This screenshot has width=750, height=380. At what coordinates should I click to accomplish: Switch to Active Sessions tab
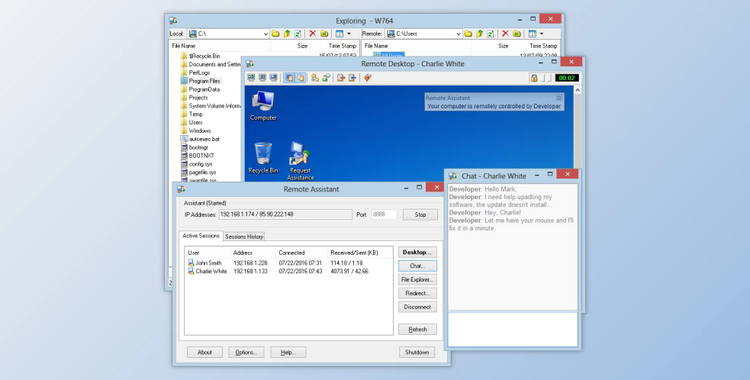click(201, 236)
